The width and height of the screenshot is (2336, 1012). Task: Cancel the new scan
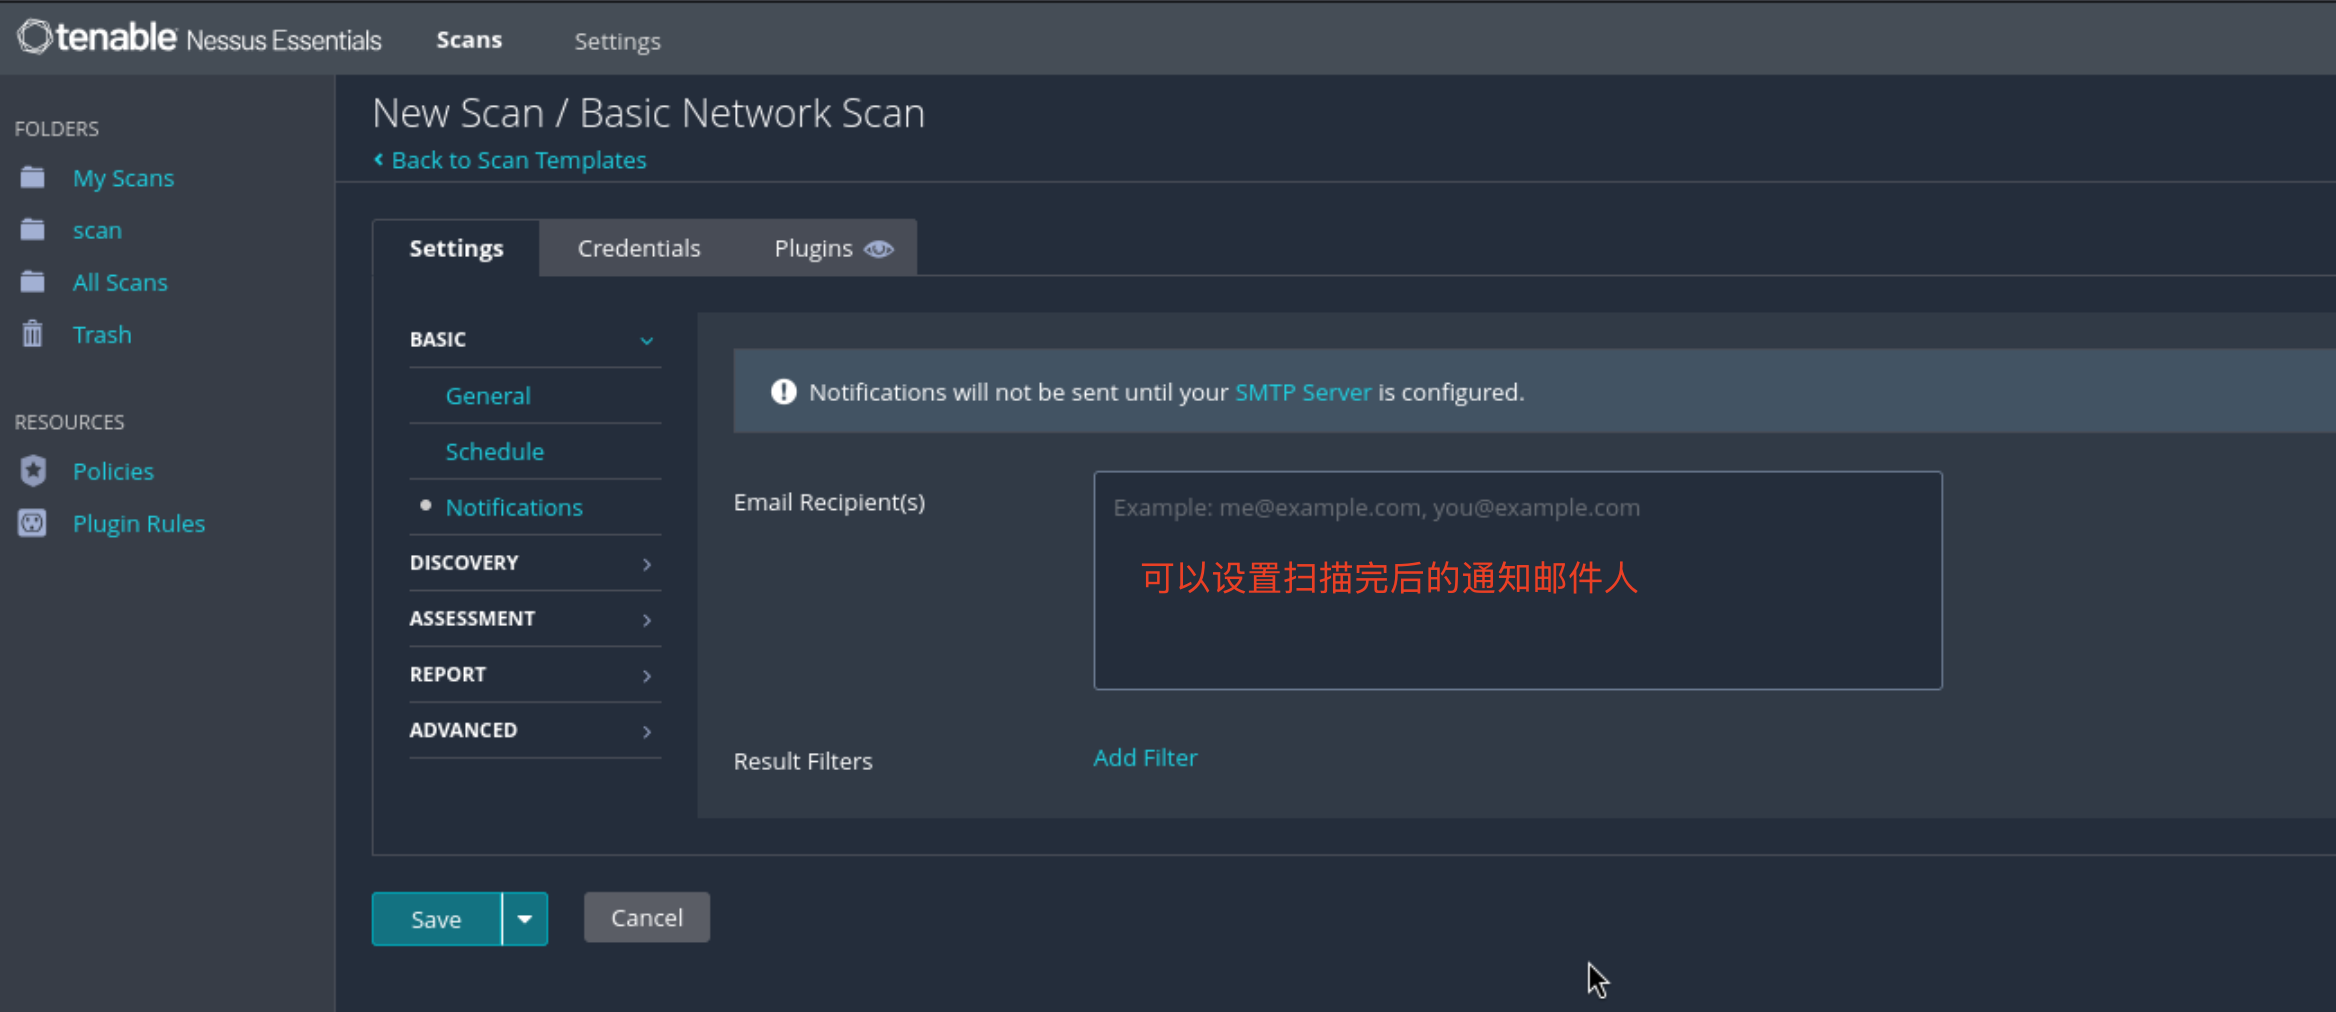[647, 917]
